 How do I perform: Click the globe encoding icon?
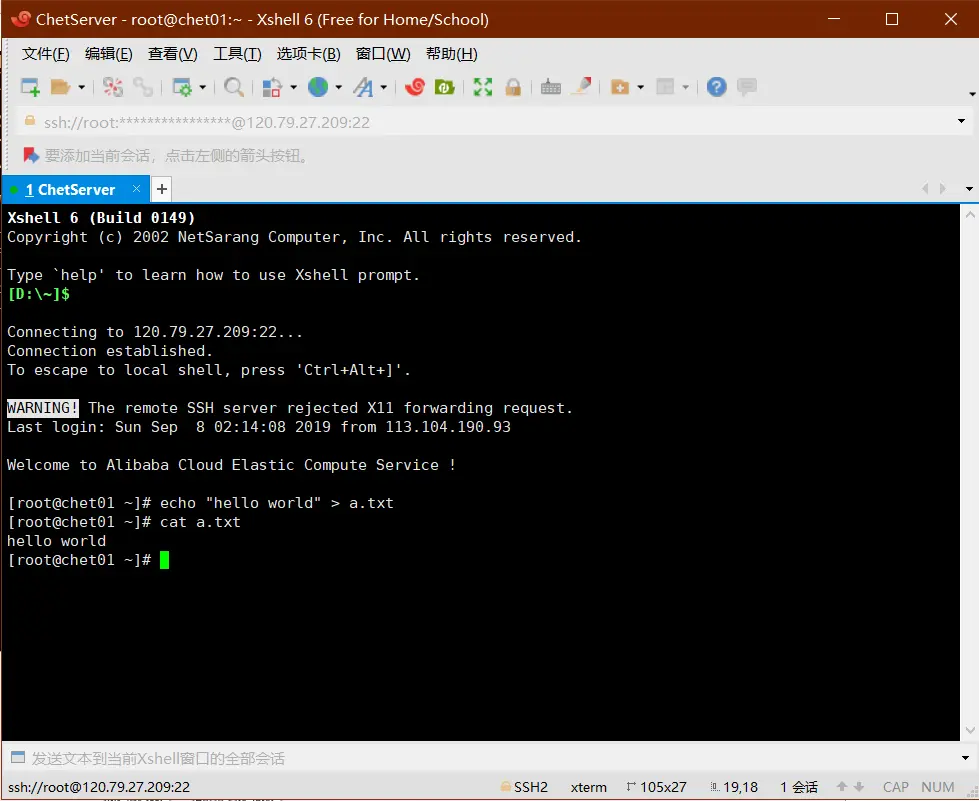pos(318,87)
